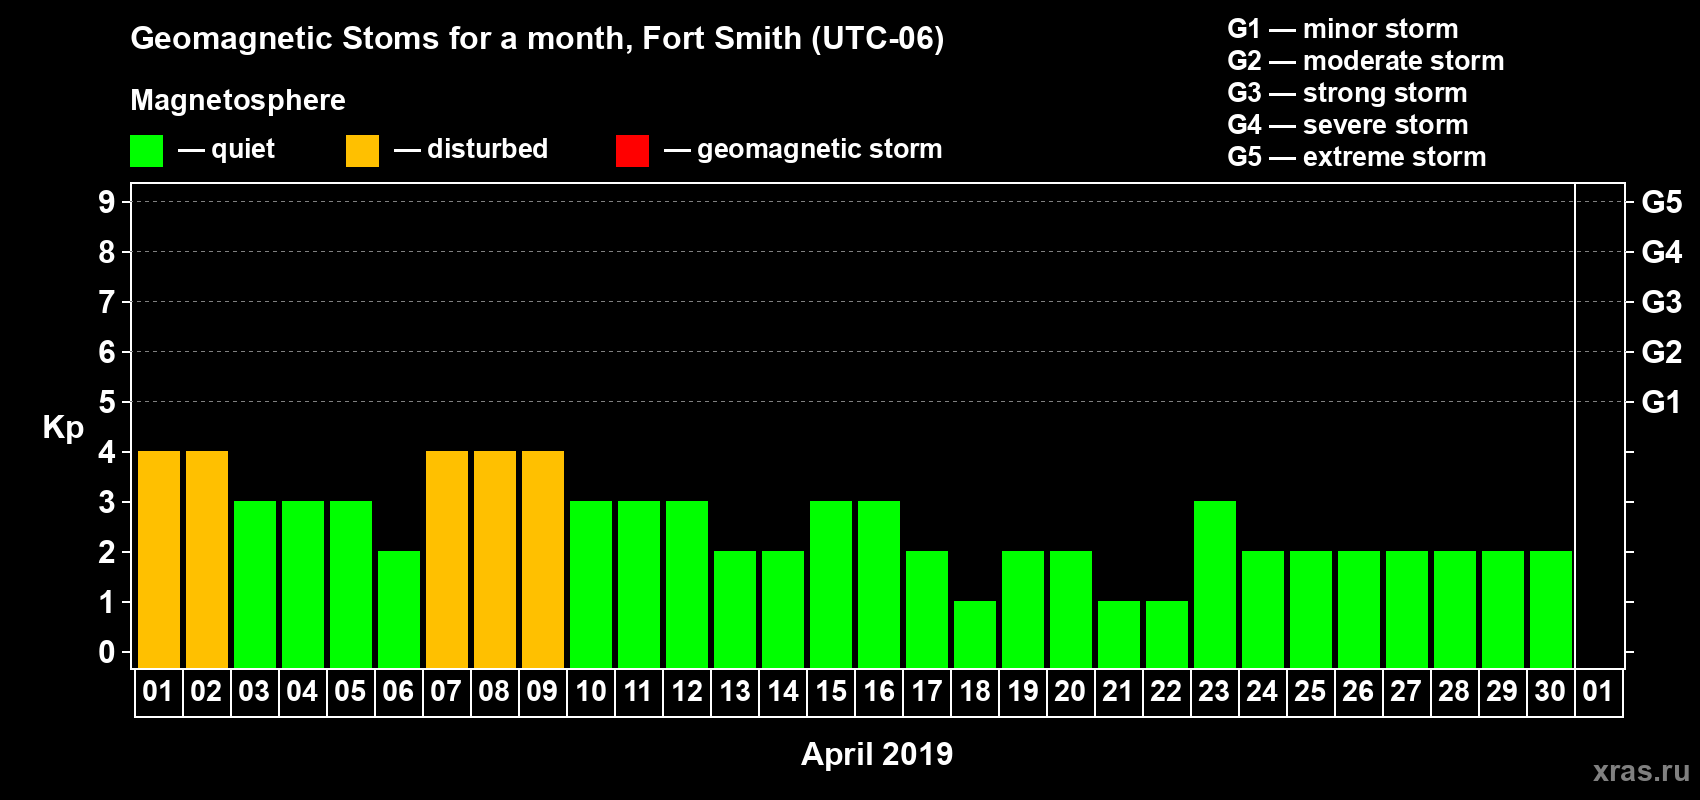This screenshot has height=800, width=1700.
Task: Click the green bar for day 12
Action: [687, 585]
